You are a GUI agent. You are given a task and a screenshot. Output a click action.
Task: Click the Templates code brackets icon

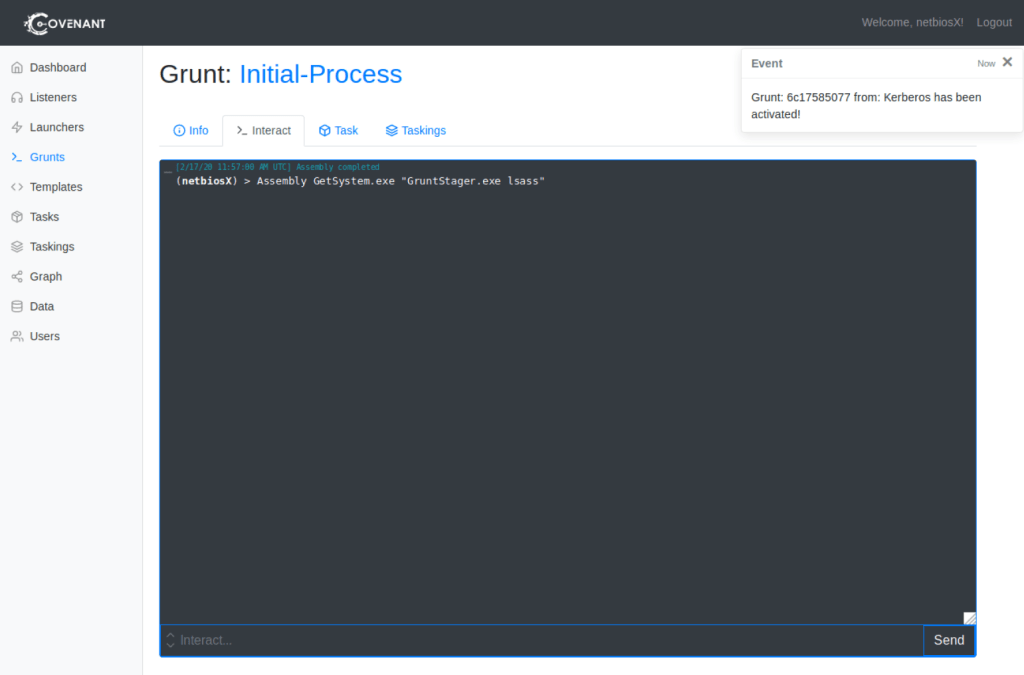click(x=17, y=187)
